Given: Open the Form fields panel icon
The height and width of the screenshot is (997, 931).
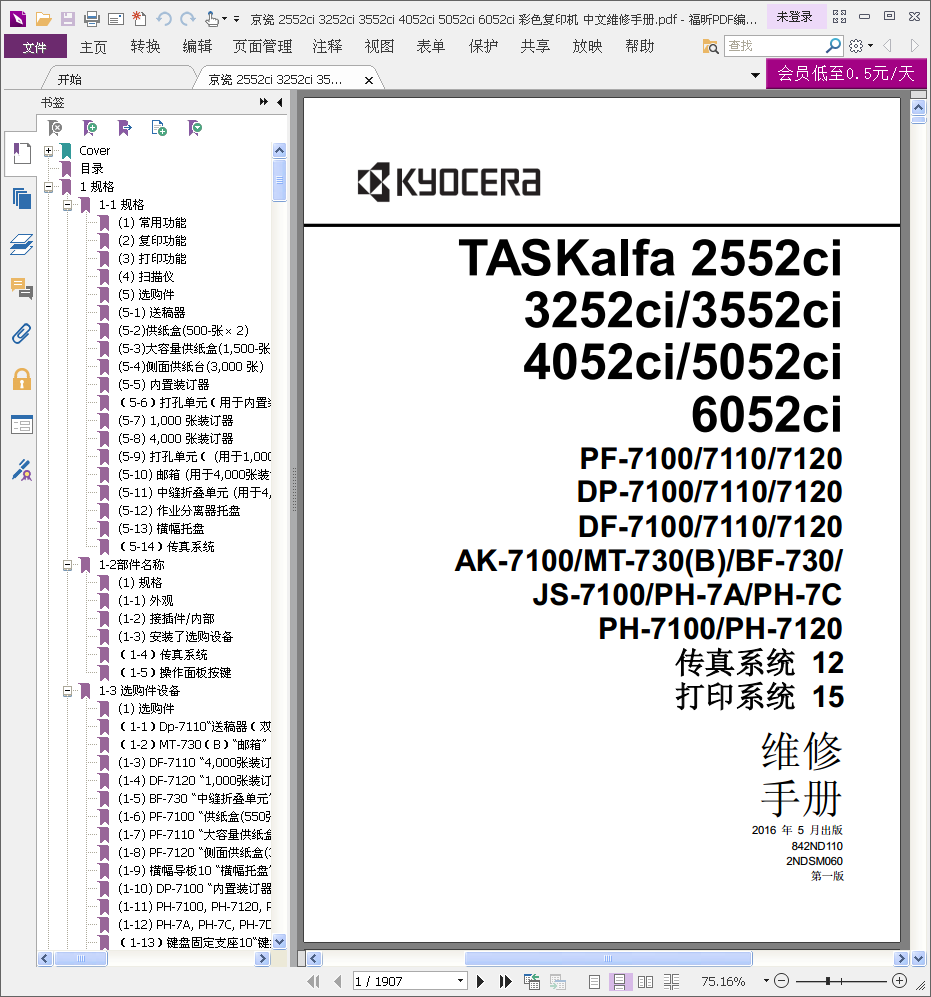Looking at the screenshot, I should tap(22, 424).
